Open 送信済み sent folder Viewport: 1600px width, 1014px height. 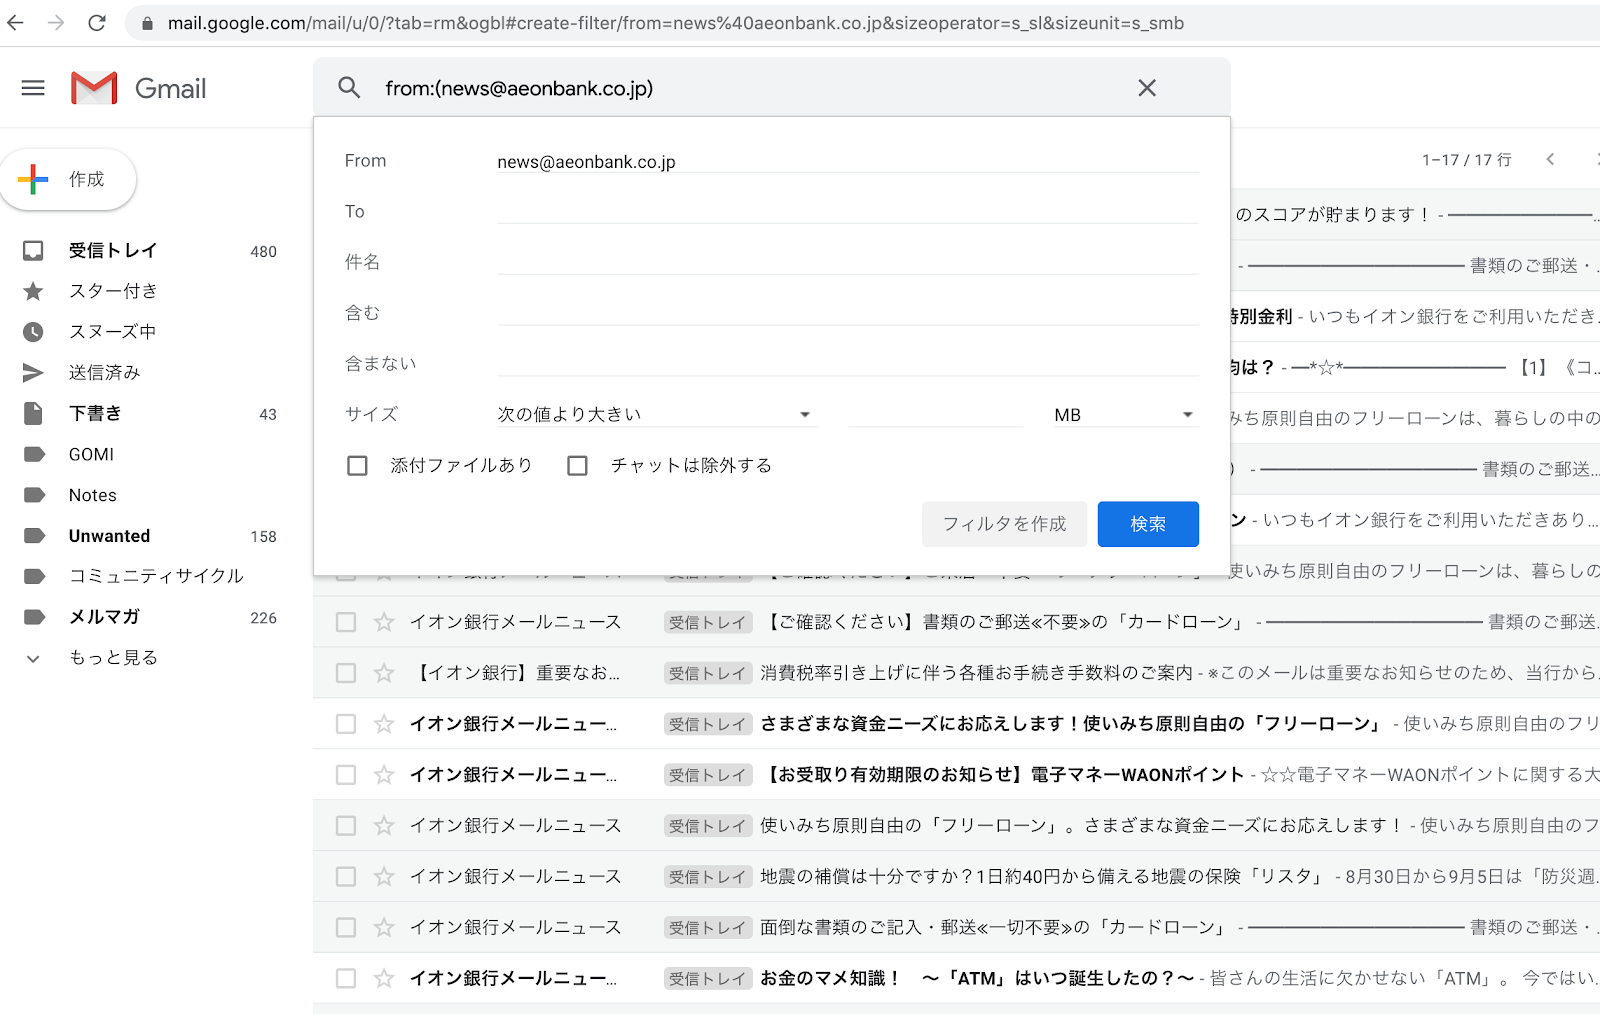tap(104, 373)
